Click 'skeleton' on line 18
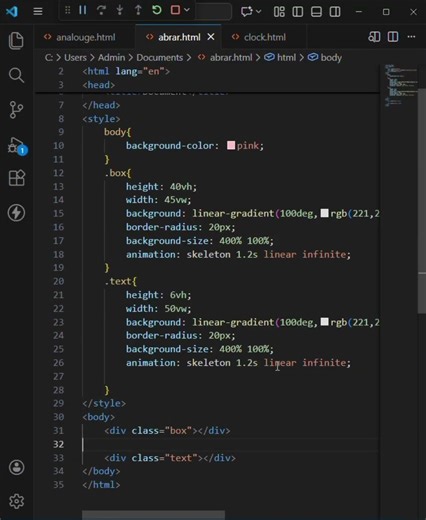426x520 pixels. pyautogui.click(x=208, y=254)
